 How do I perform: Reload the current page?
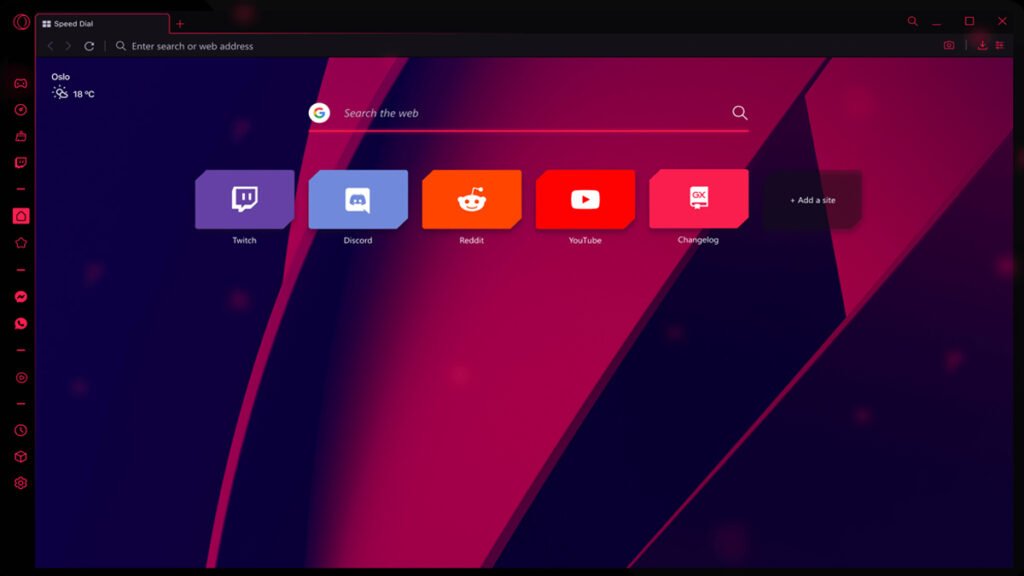coord(89,45)
